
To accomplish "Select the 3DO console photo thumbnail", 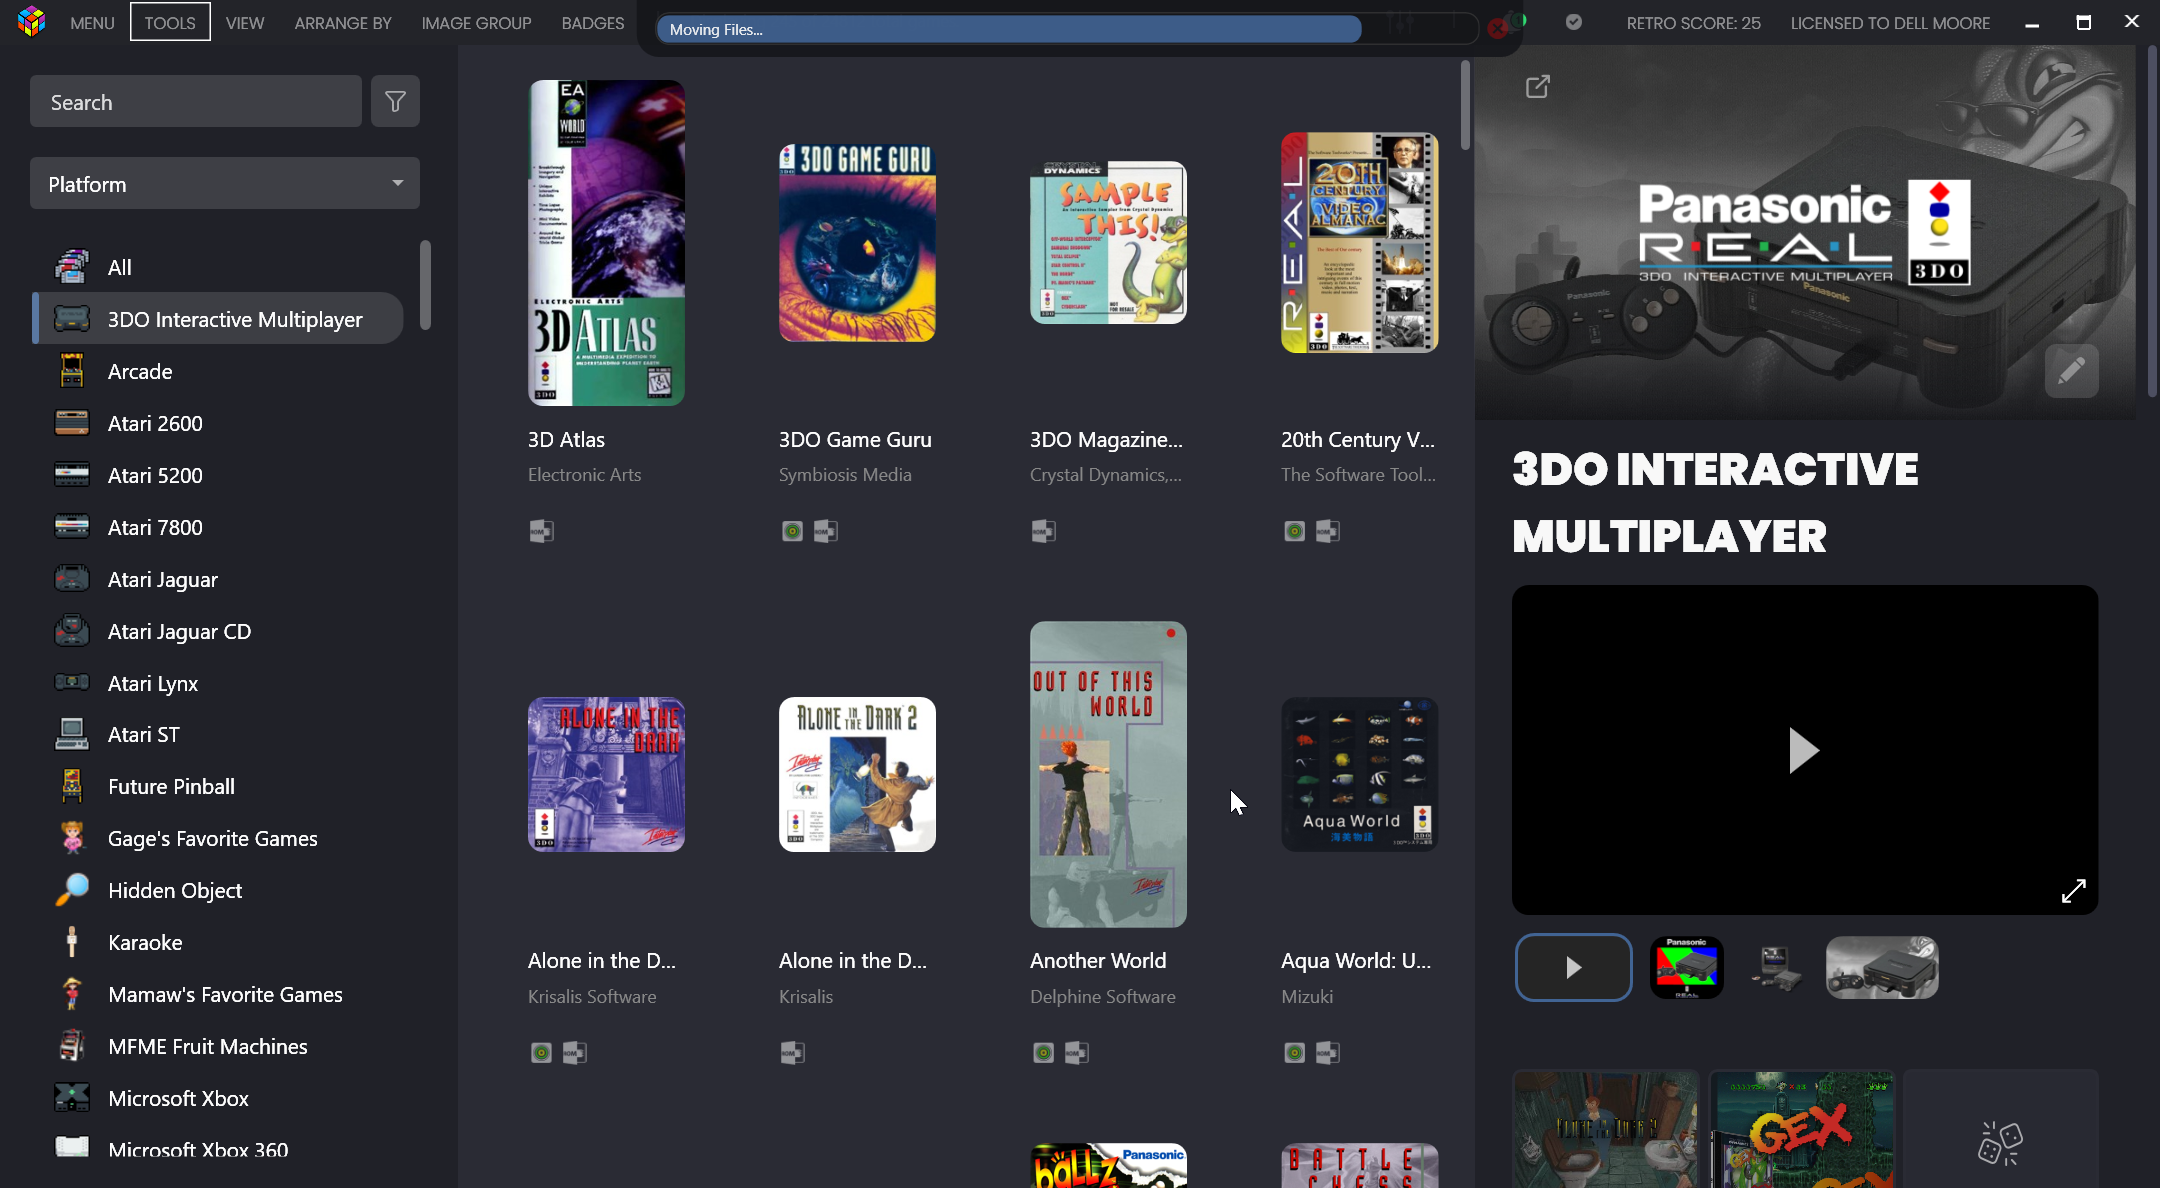I will tap(1882, 967).
